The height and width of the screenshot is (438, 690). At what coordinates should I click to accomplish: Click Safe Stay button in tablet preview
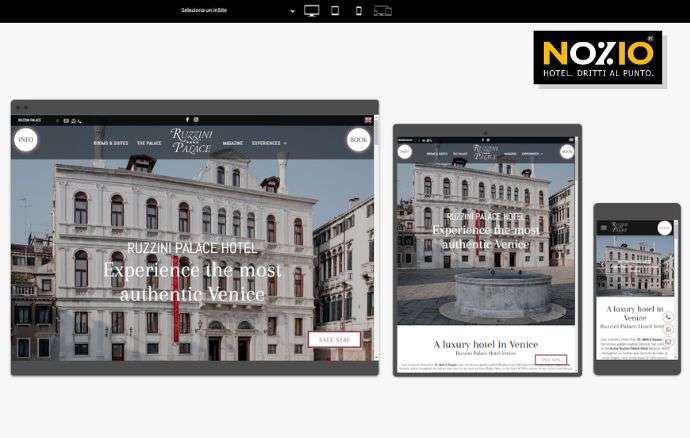tap(551, 360)
